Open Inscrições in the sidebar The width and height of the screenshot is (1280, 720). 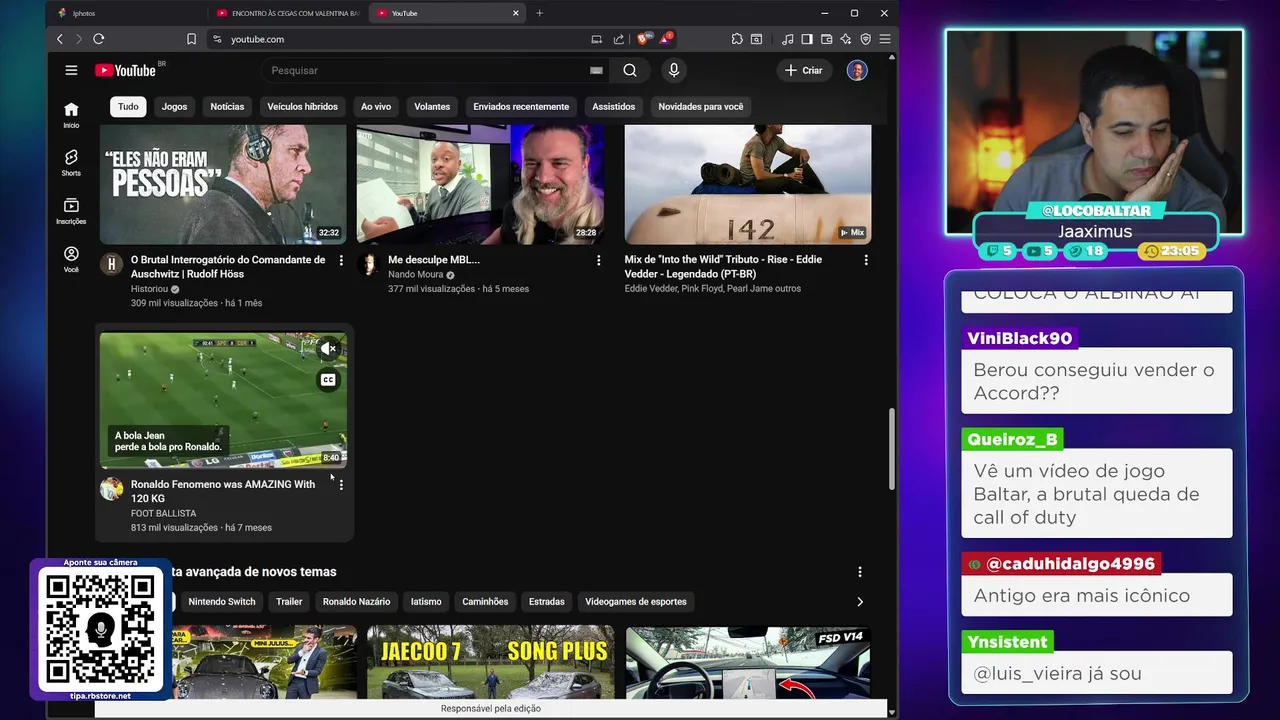click(71, 211)
